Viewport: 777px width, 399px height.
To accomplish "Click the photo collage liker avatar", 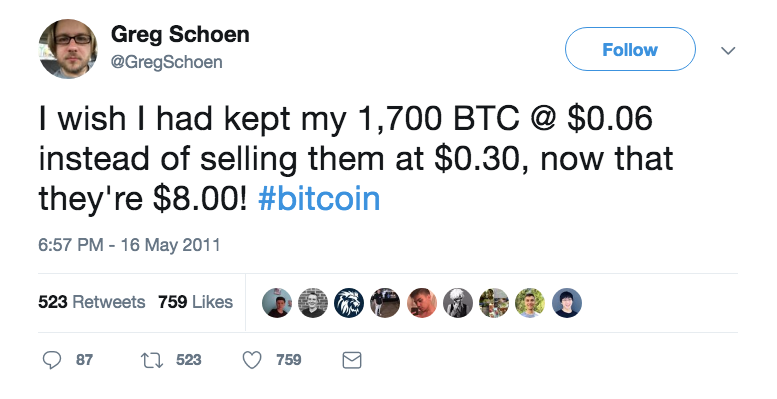I will pos(494,303).
